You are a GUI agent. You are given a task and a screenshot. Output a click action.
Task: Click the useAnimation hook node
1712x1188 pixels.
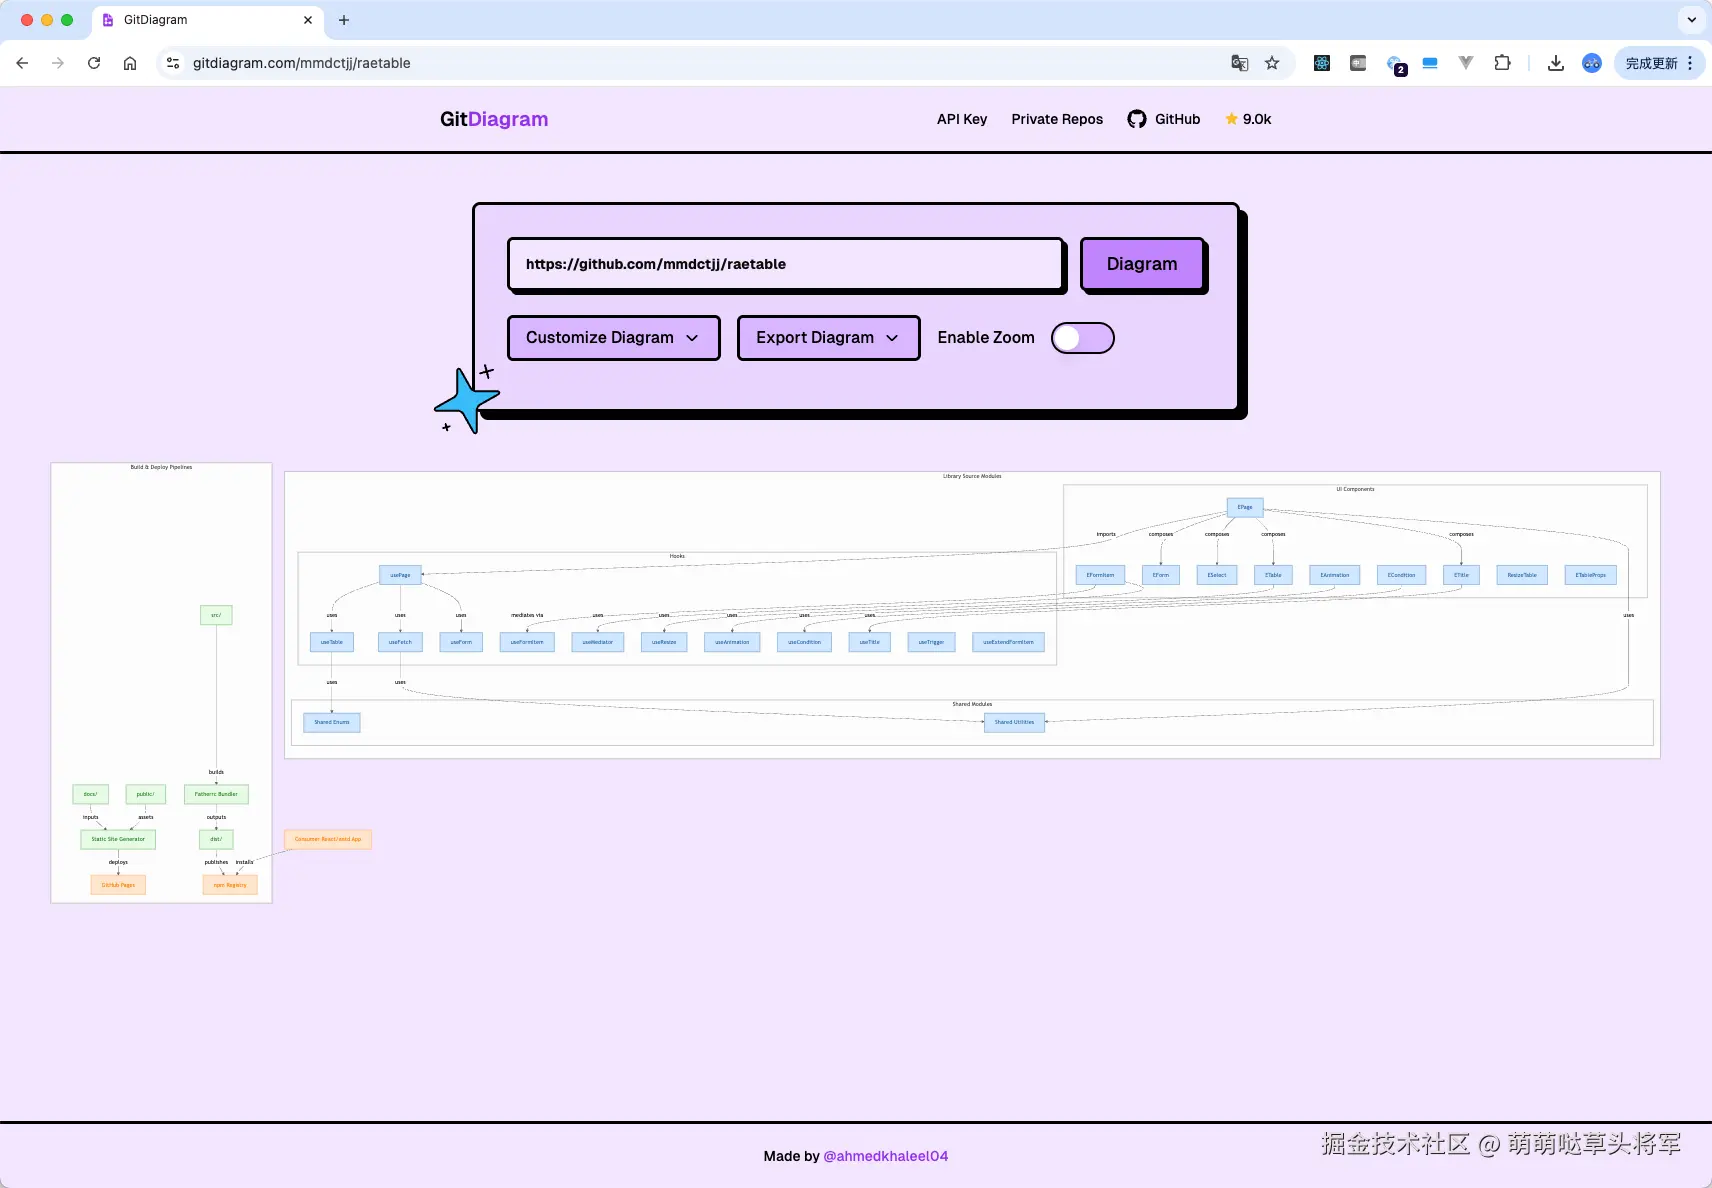(732, 642)
